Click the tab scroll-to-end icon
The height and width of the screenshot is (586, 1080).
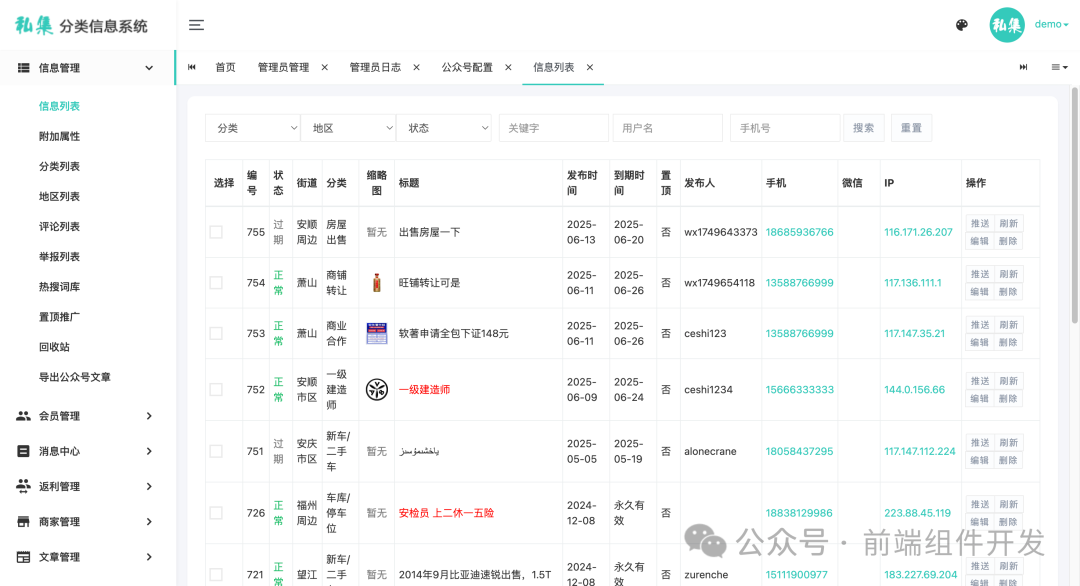(1023, 67)
